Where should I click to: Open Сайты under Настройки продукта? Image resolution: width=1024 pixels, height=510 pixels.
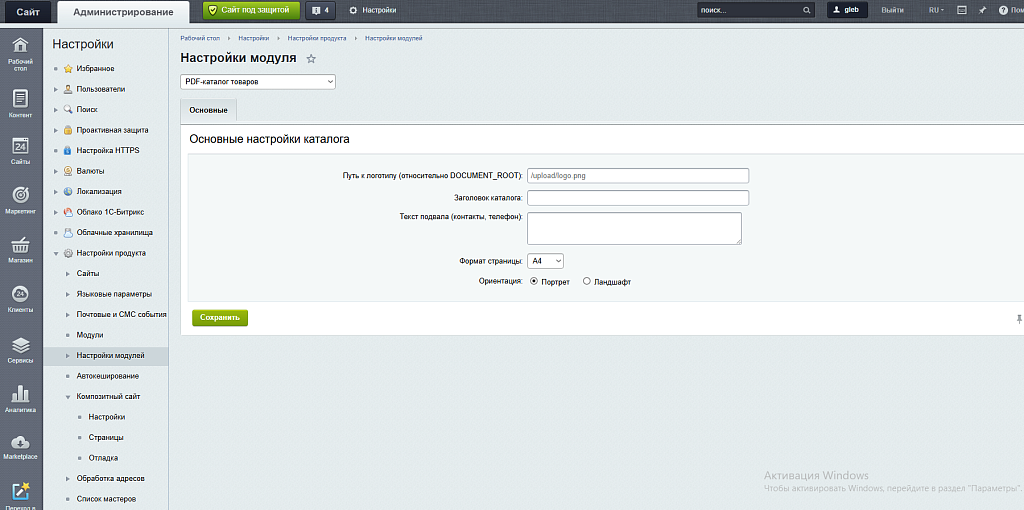88,274
